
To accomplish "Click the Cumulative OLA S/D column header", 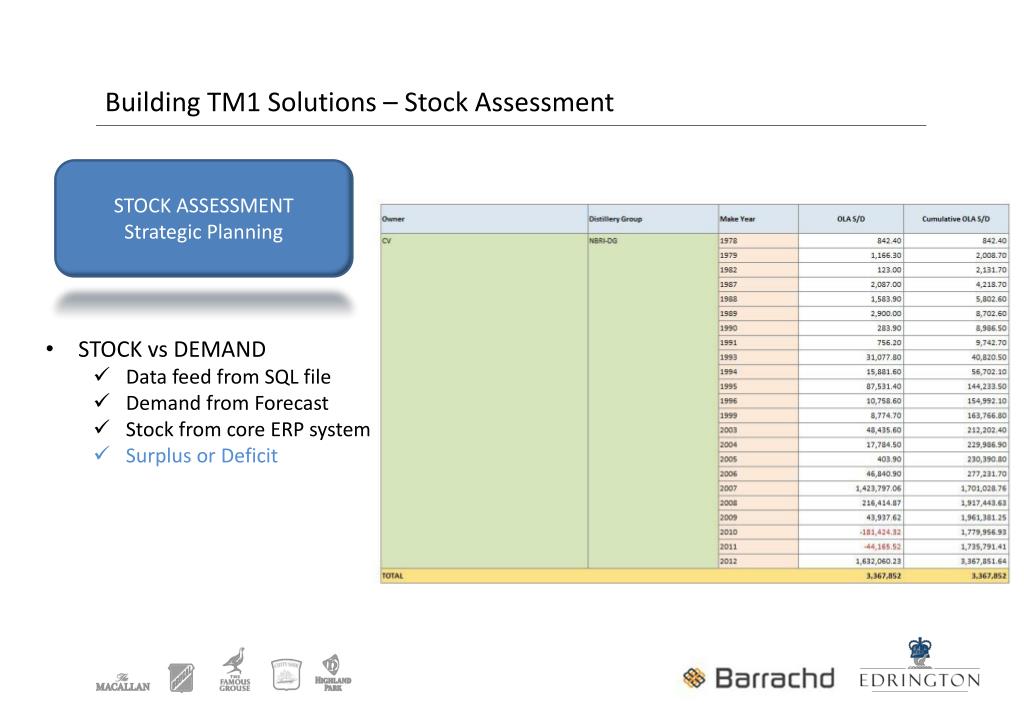I will tap(956, 219).
